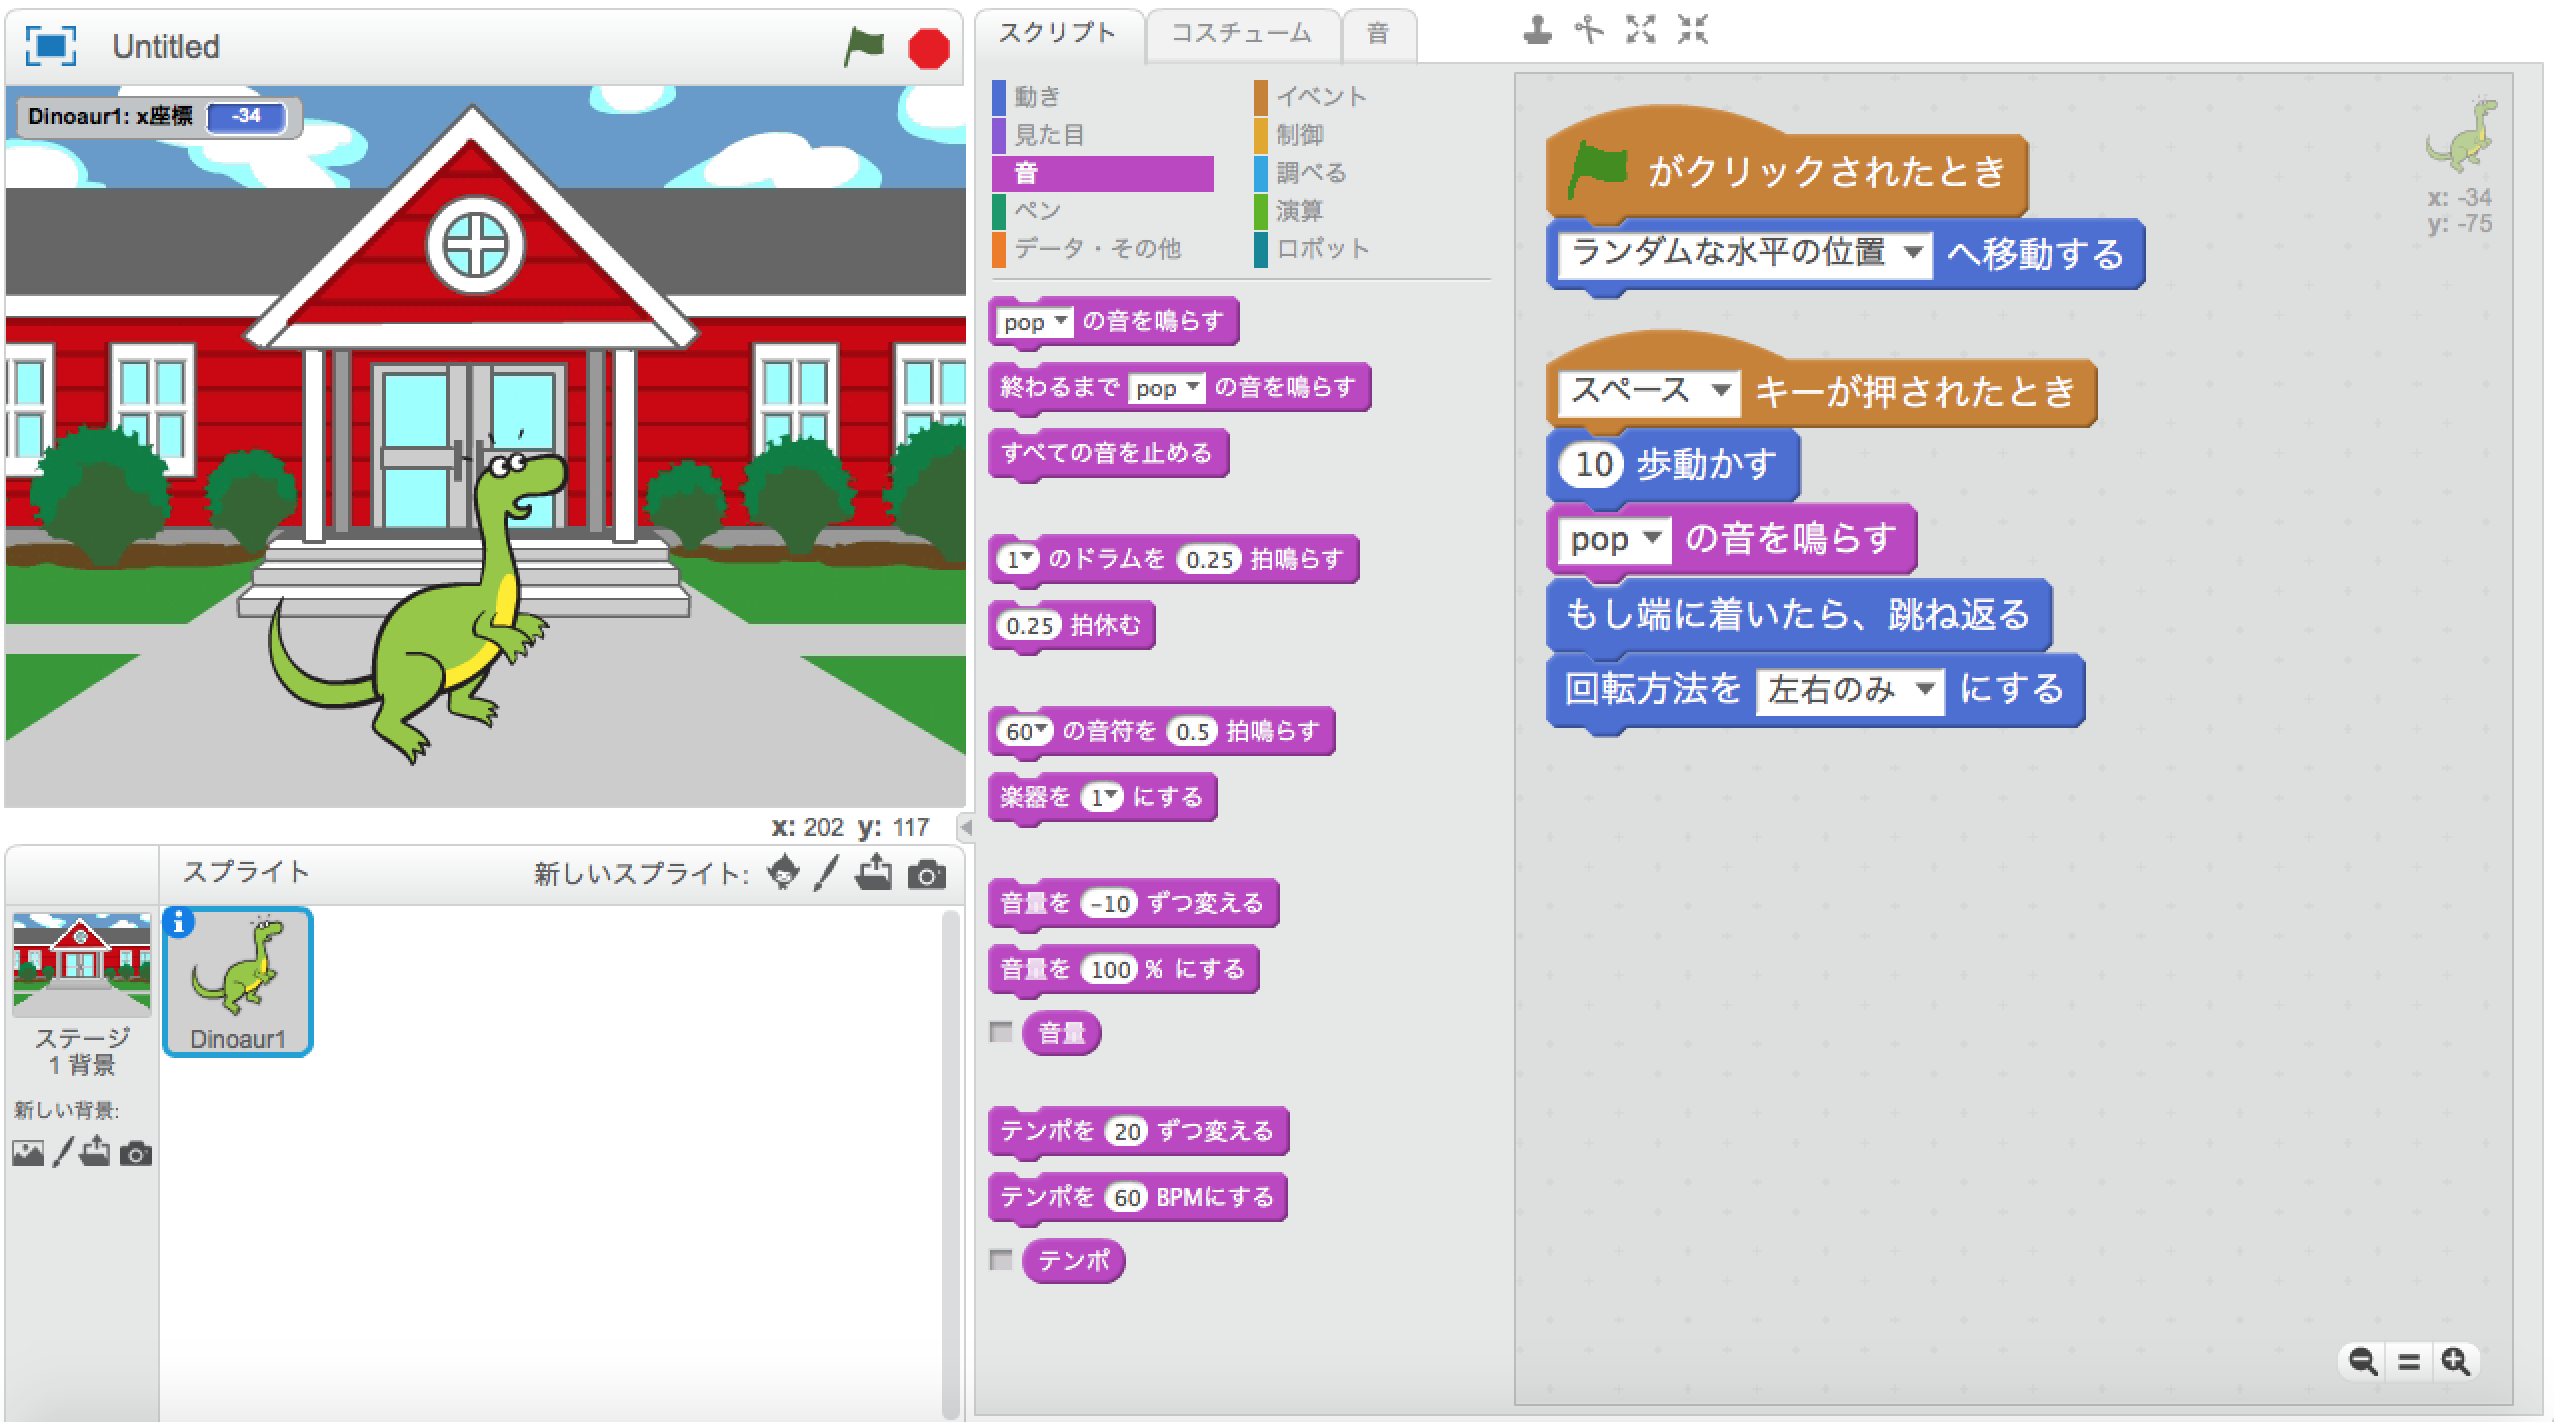Select the 制御 block category
The width and height of the screenshot is (2554, 1422).
pos(1365,135)
